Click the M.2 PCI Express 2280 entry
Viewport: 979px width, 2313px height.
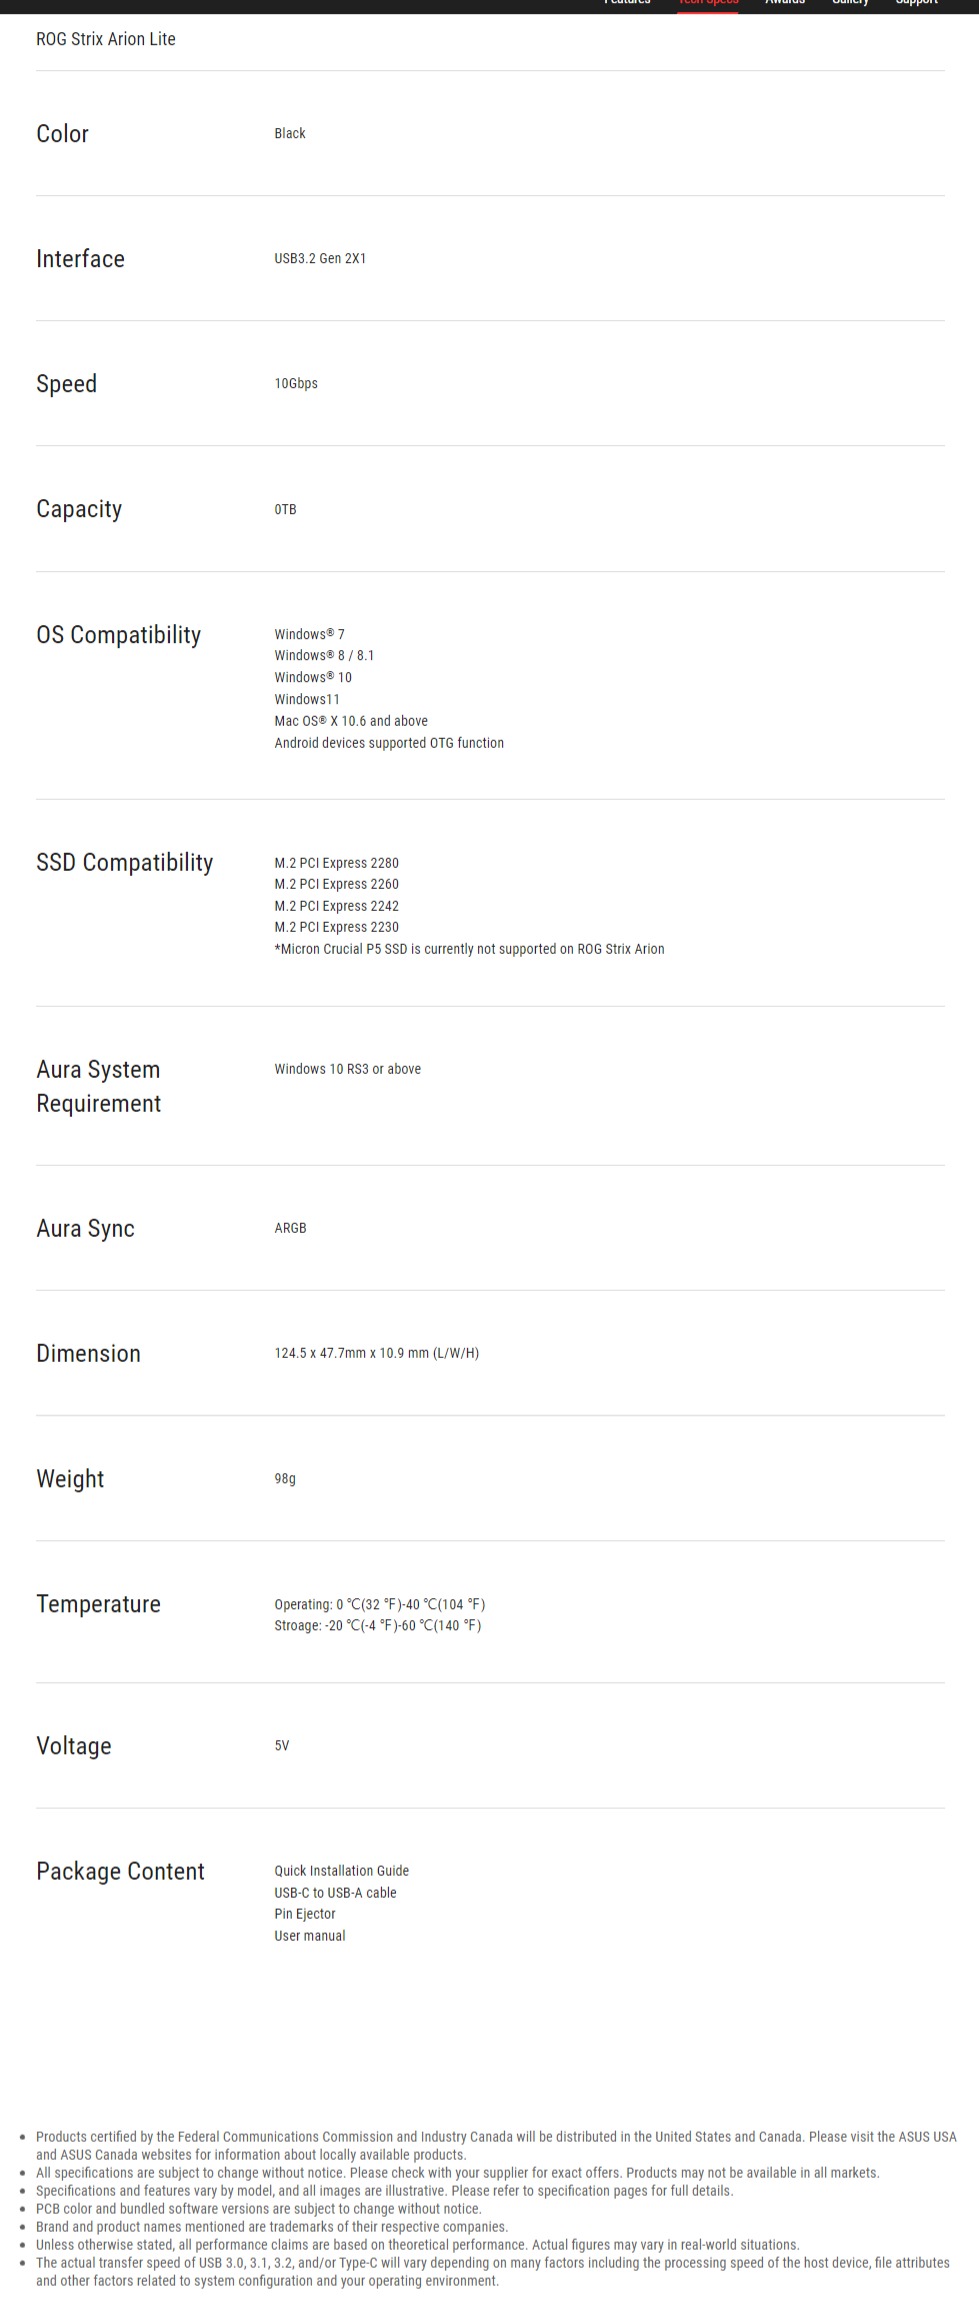click(336, 862)
